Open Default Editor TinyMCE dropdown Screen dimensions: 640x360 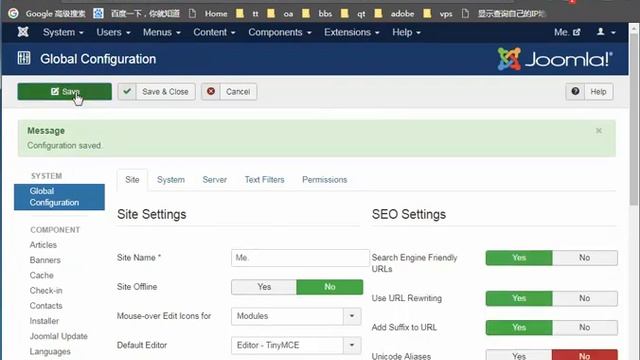point(296,345)
